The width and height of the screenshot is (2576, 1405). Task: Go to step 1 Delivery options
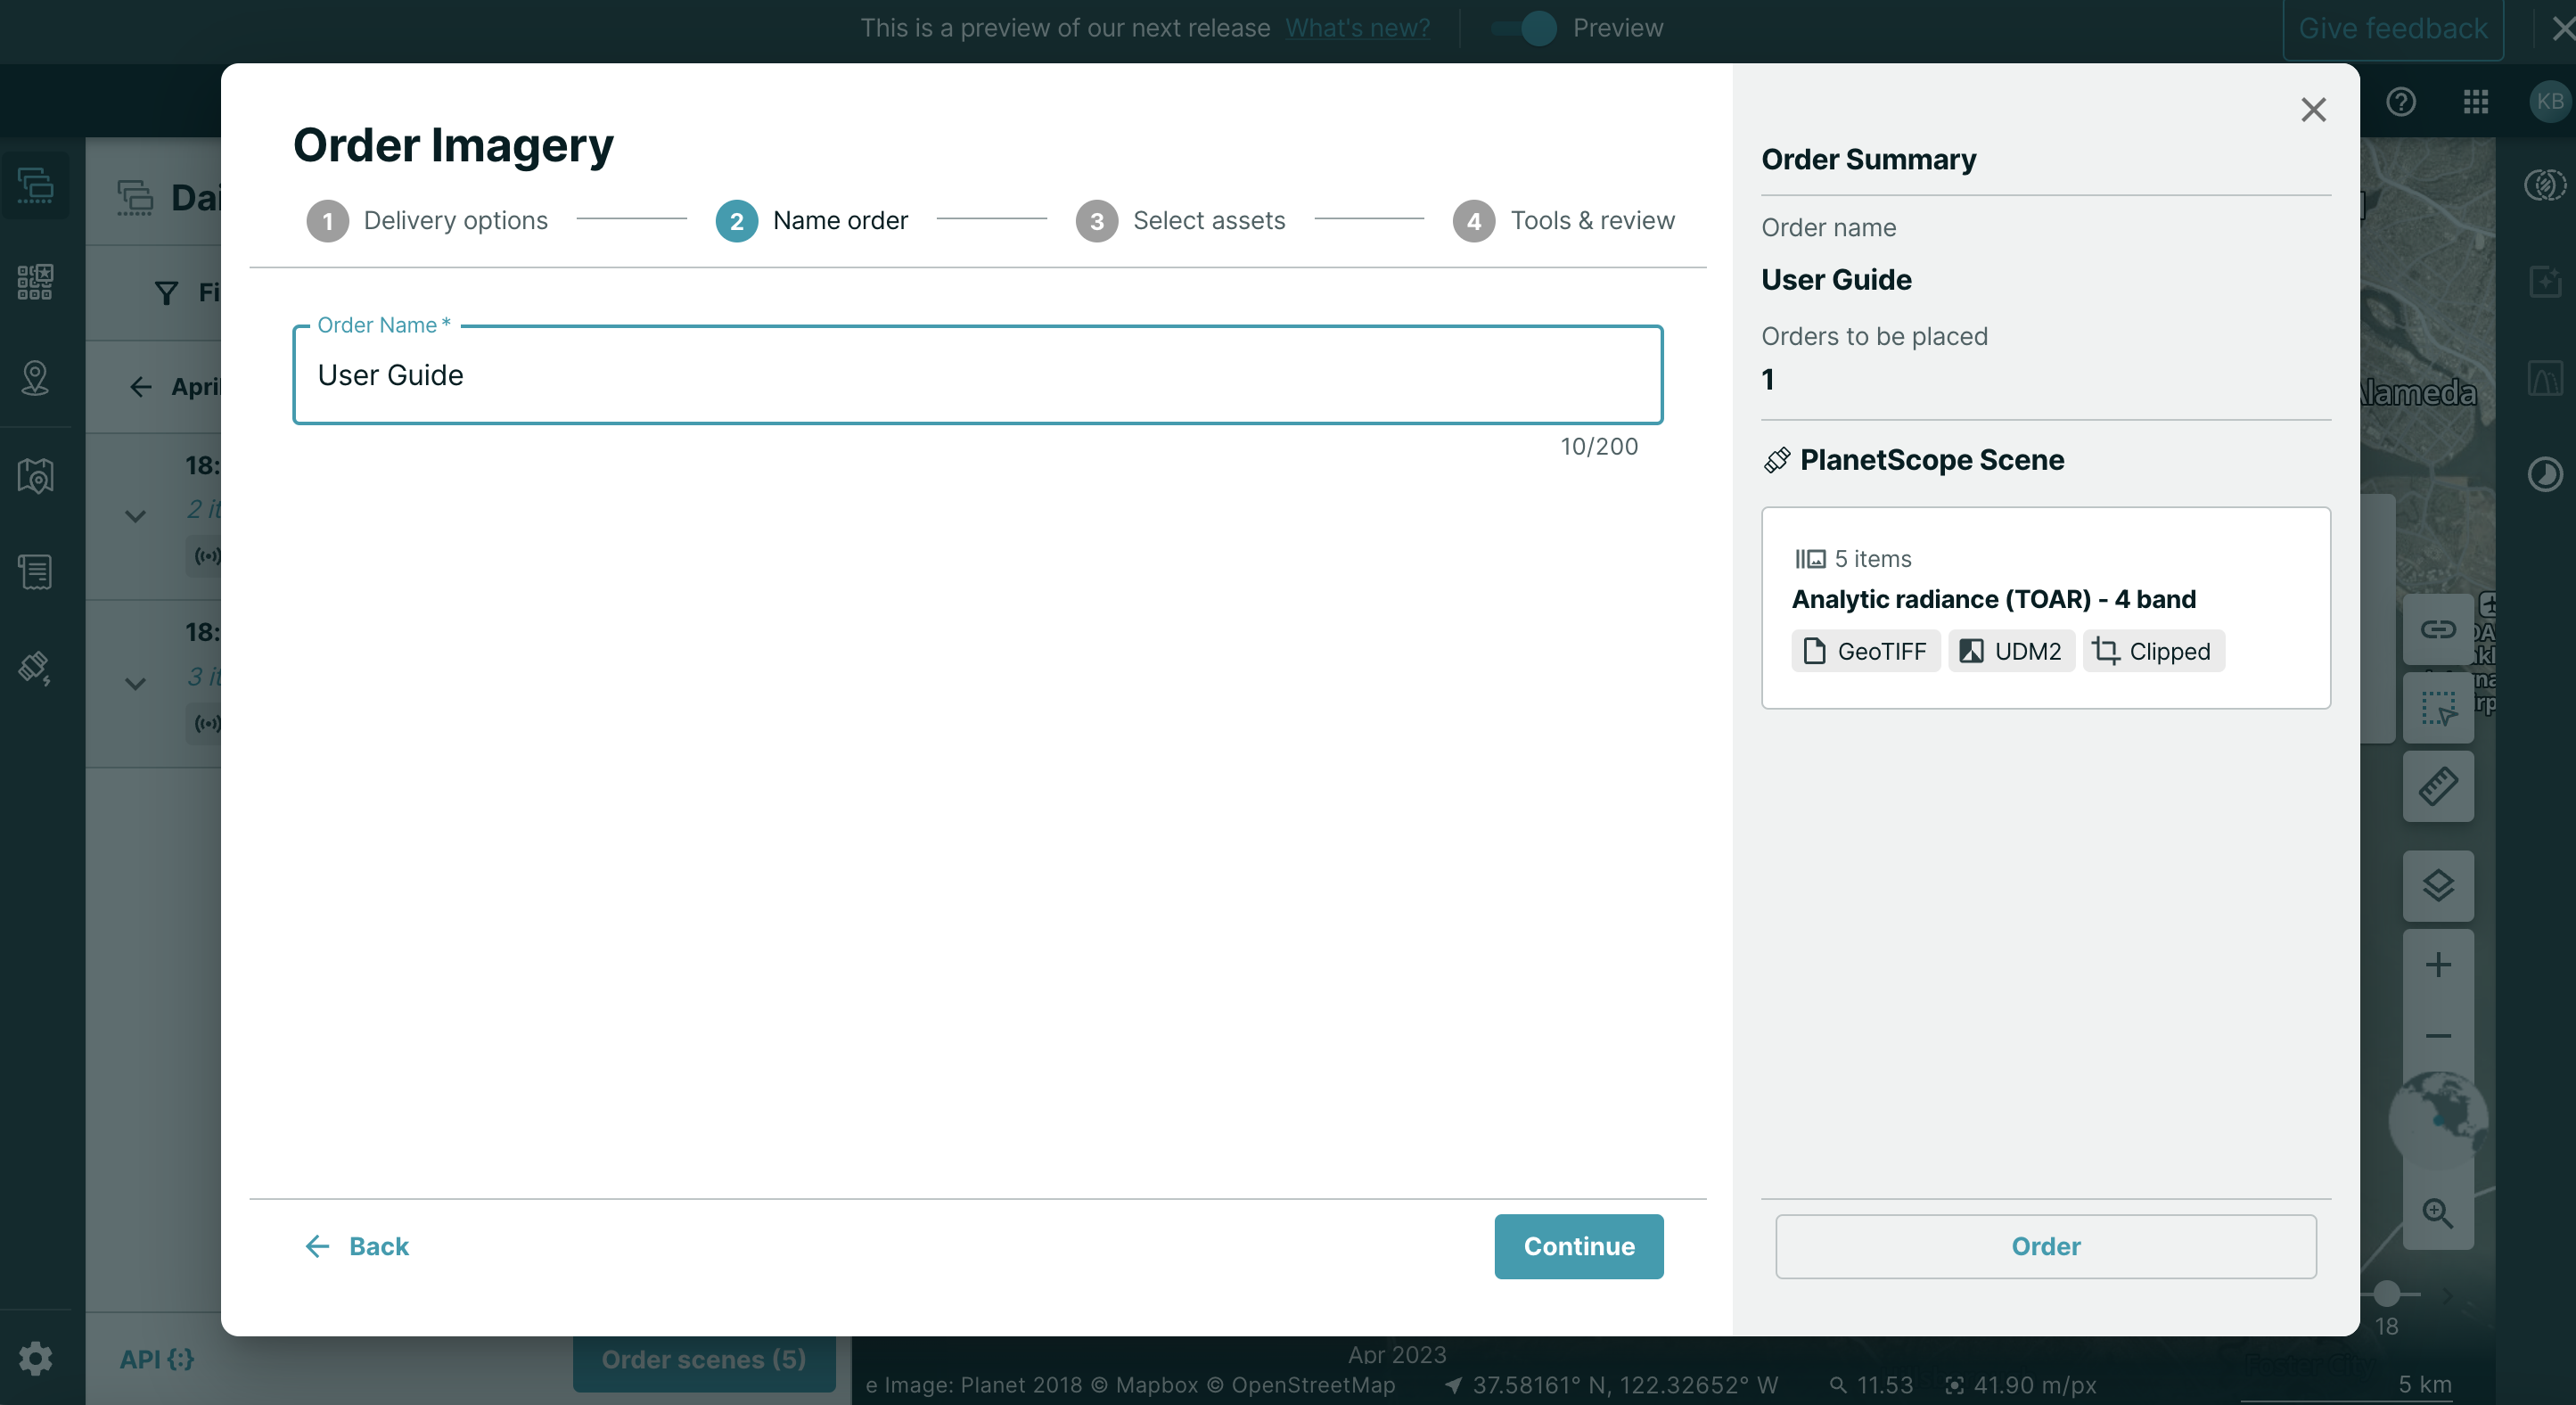(x=427, y=221)
